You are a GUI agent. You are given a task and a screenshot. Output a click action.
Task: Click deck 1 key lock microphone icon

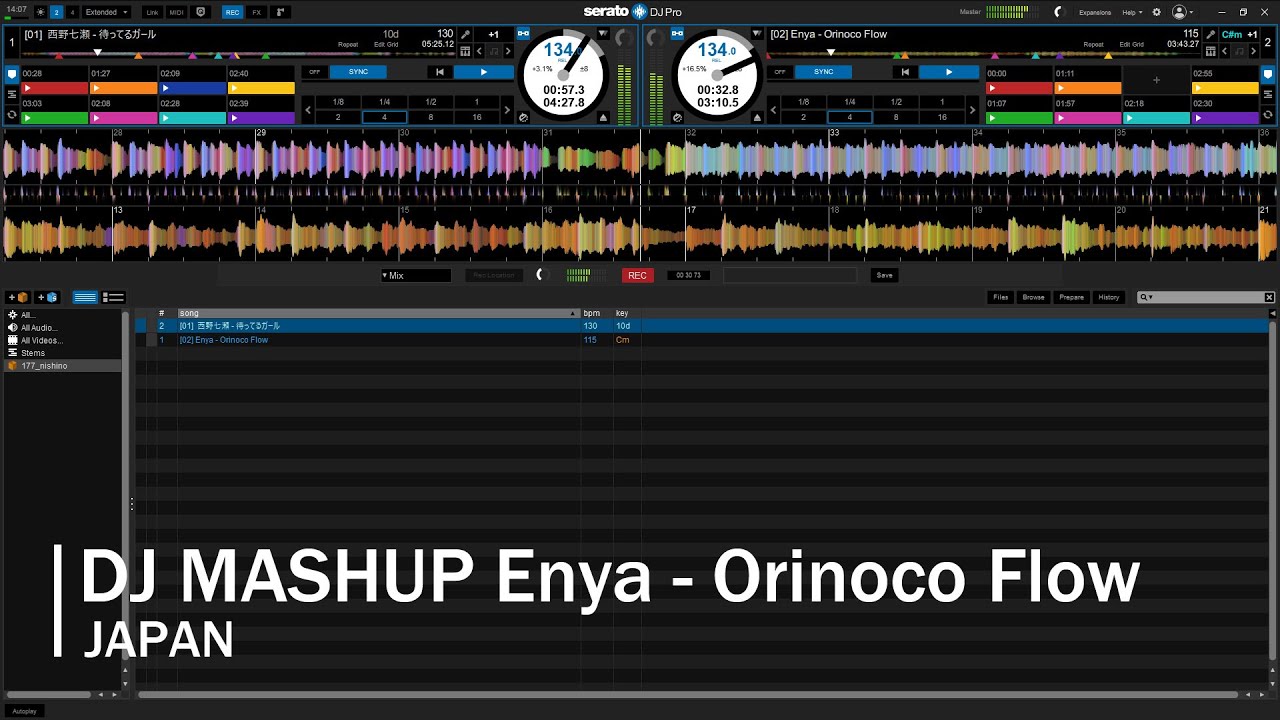click(x=465, y=34)
